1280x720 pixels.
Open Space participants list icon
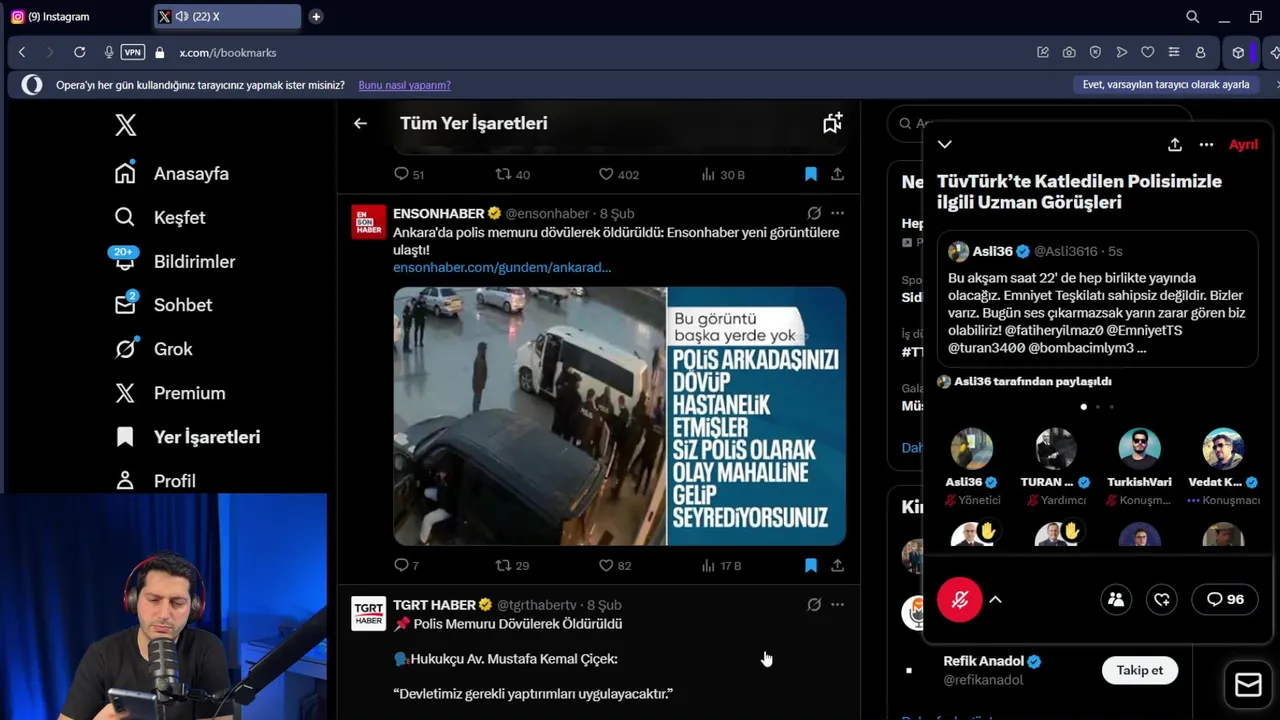(x=1116, y=599)
